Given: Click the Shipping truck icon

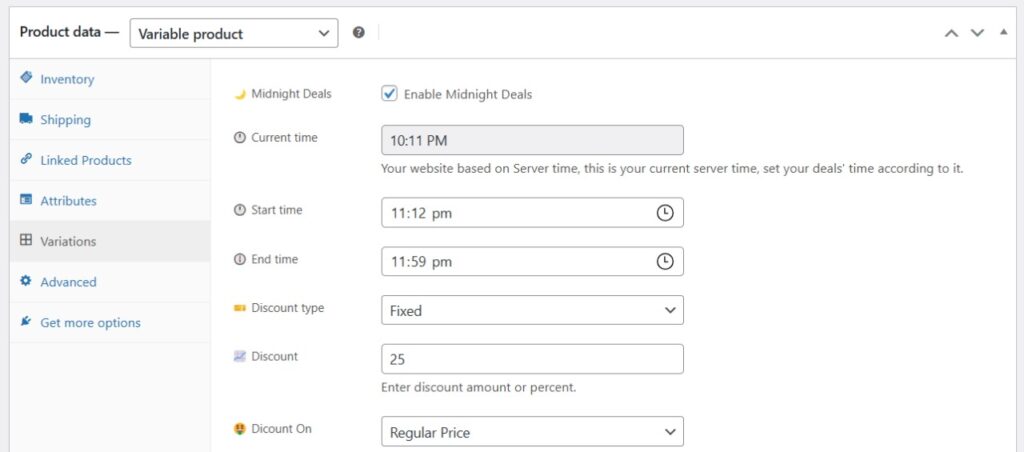Looking at the screenshot, I should click(x=26, y=119).
